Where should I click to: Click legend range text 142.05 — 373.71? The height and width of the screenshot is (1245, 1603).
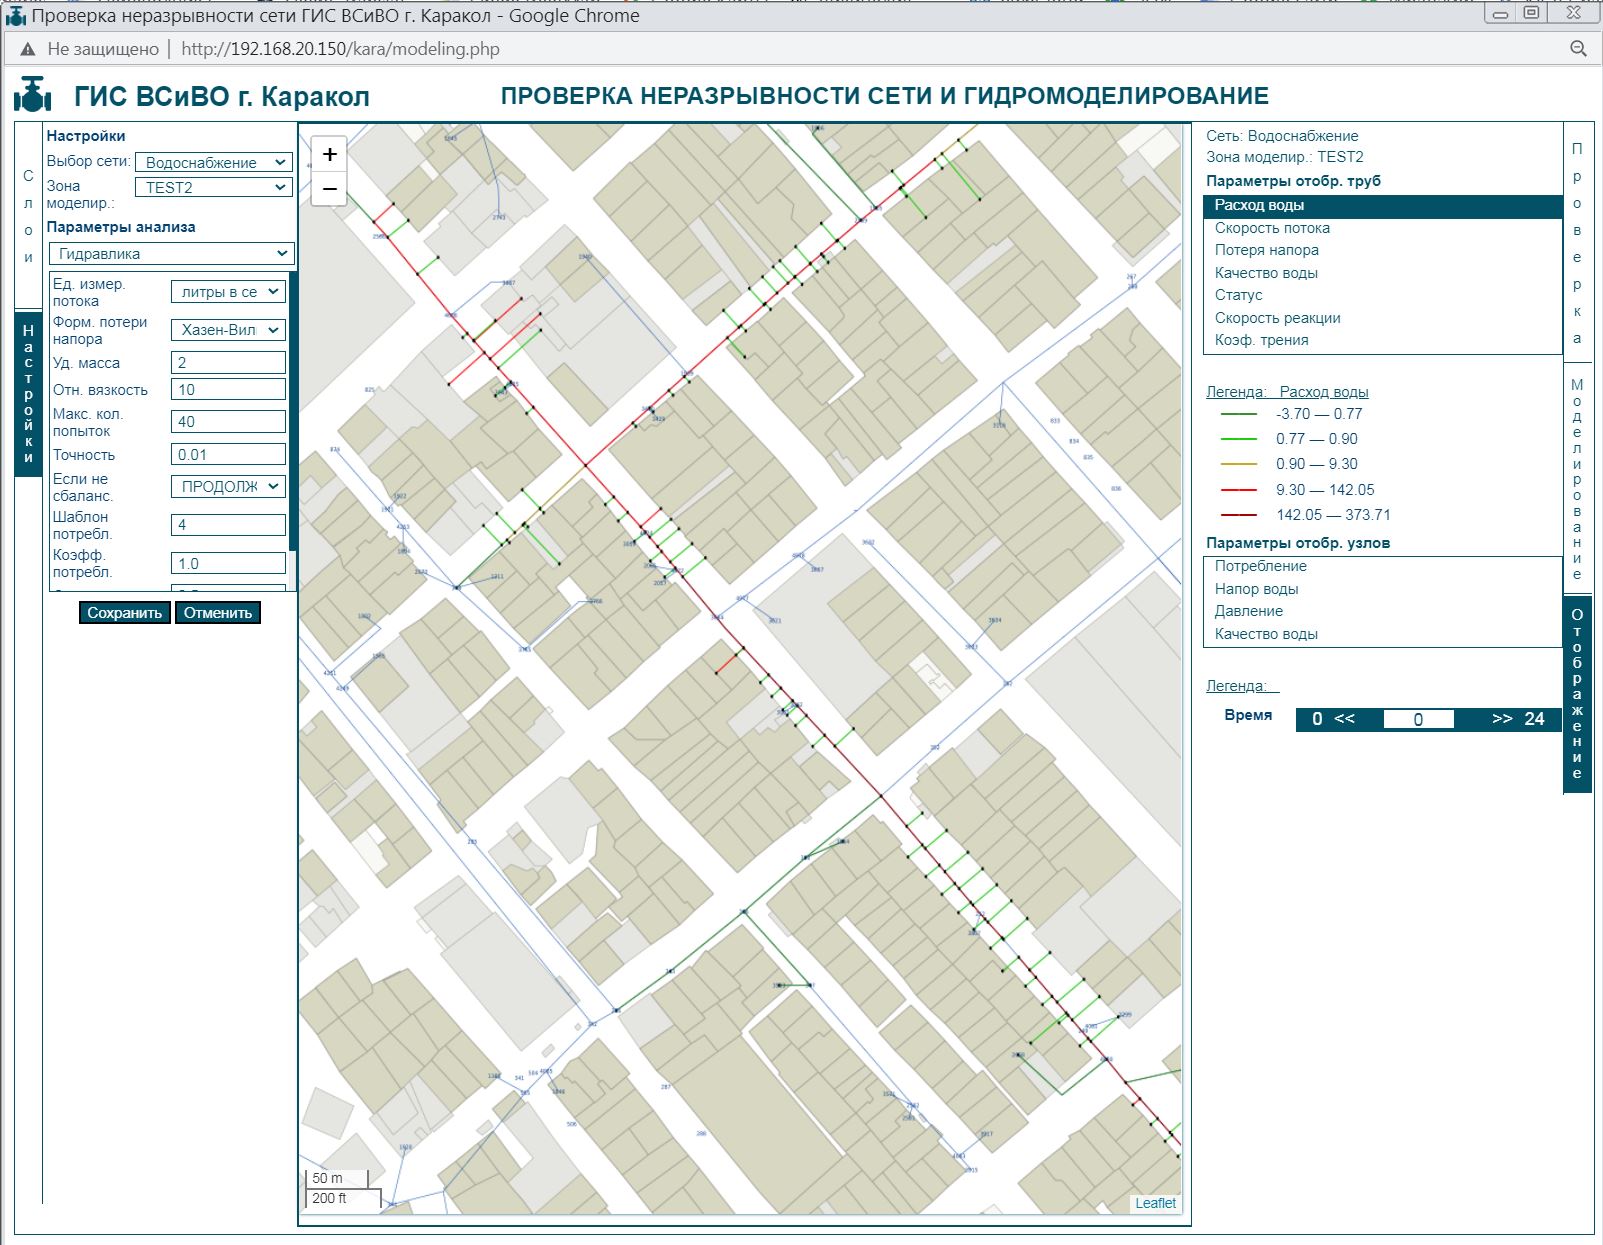click(1333, 515)
